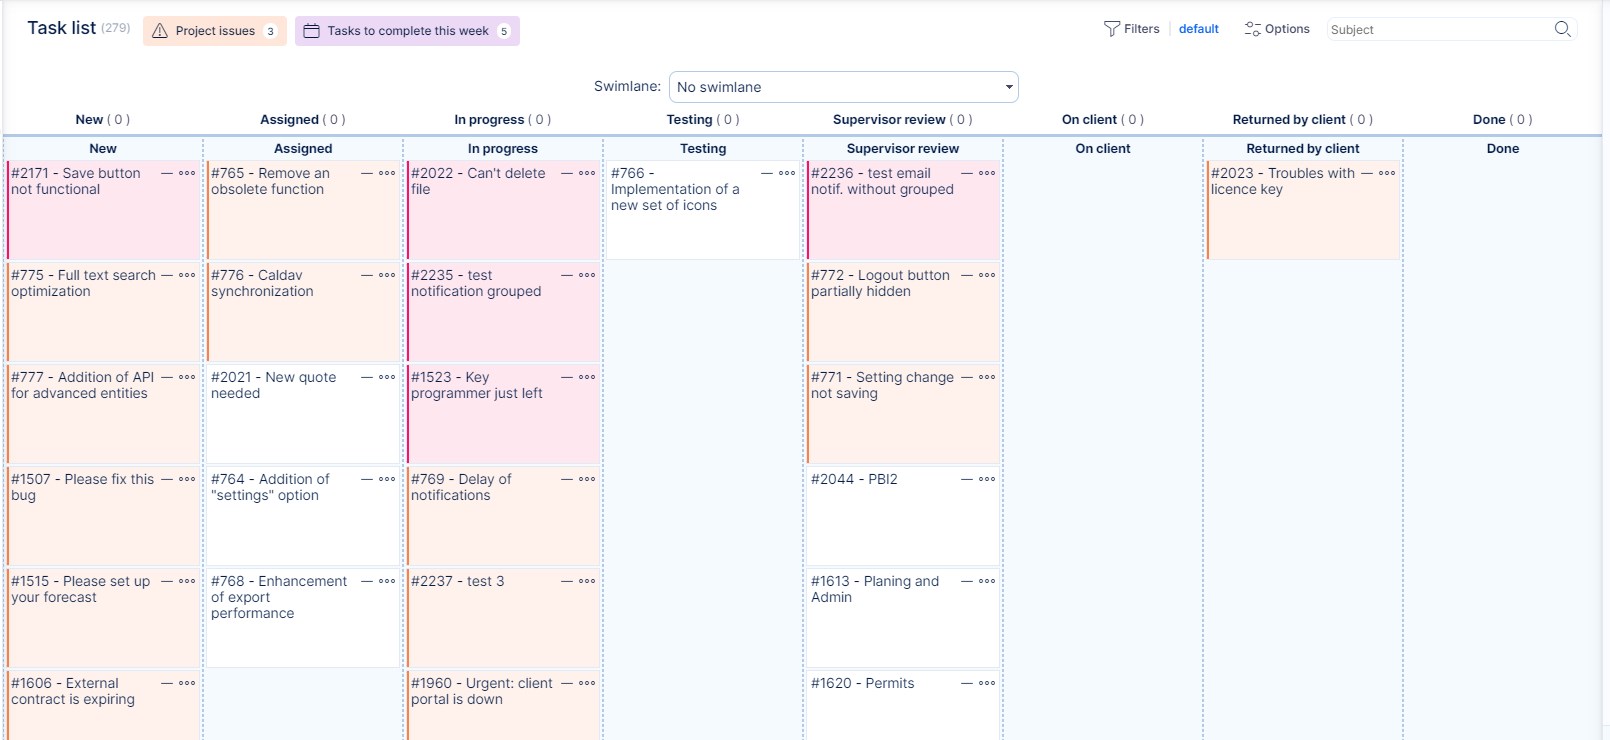
Task: Click the default filter link
Action: 1198,29
